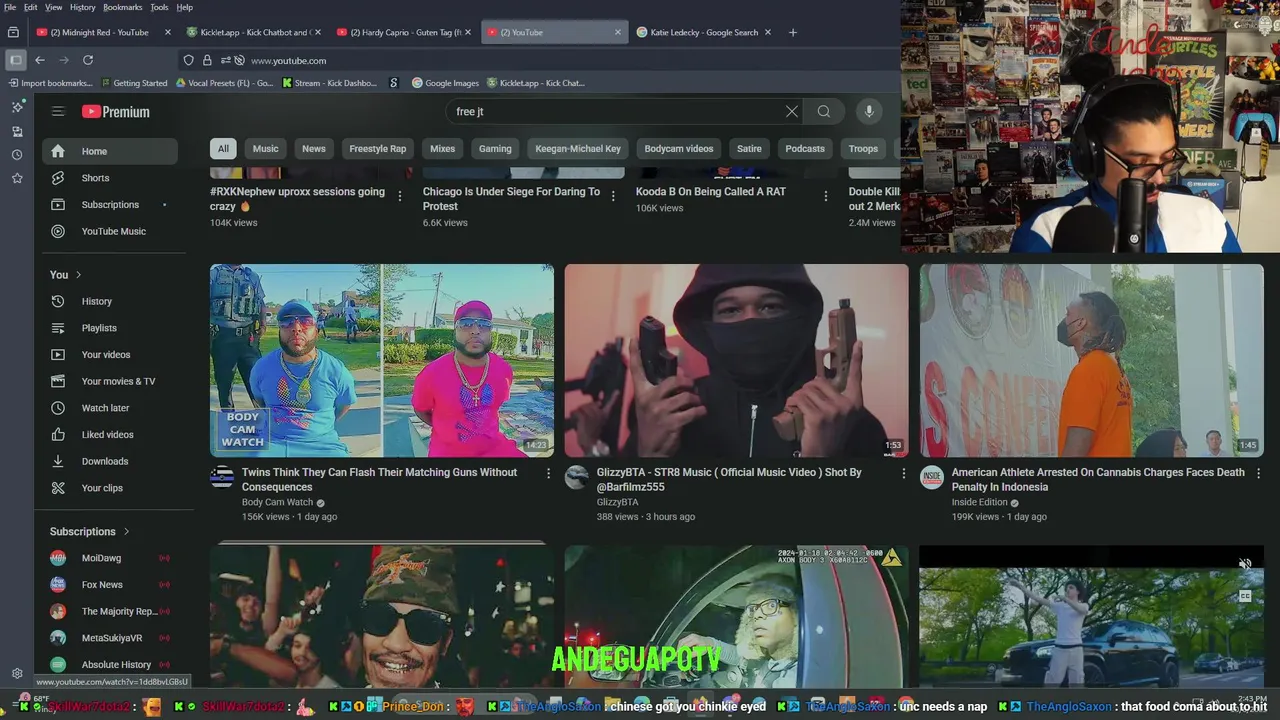Open the American Athlete Arrested video title

click(1098, 480)
